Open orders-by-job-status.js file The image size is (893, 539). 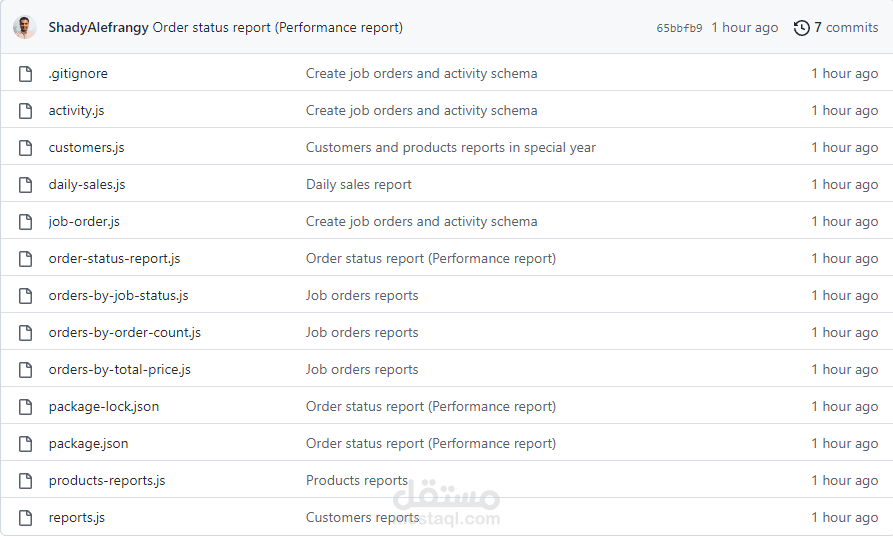(x=118, y=296)
